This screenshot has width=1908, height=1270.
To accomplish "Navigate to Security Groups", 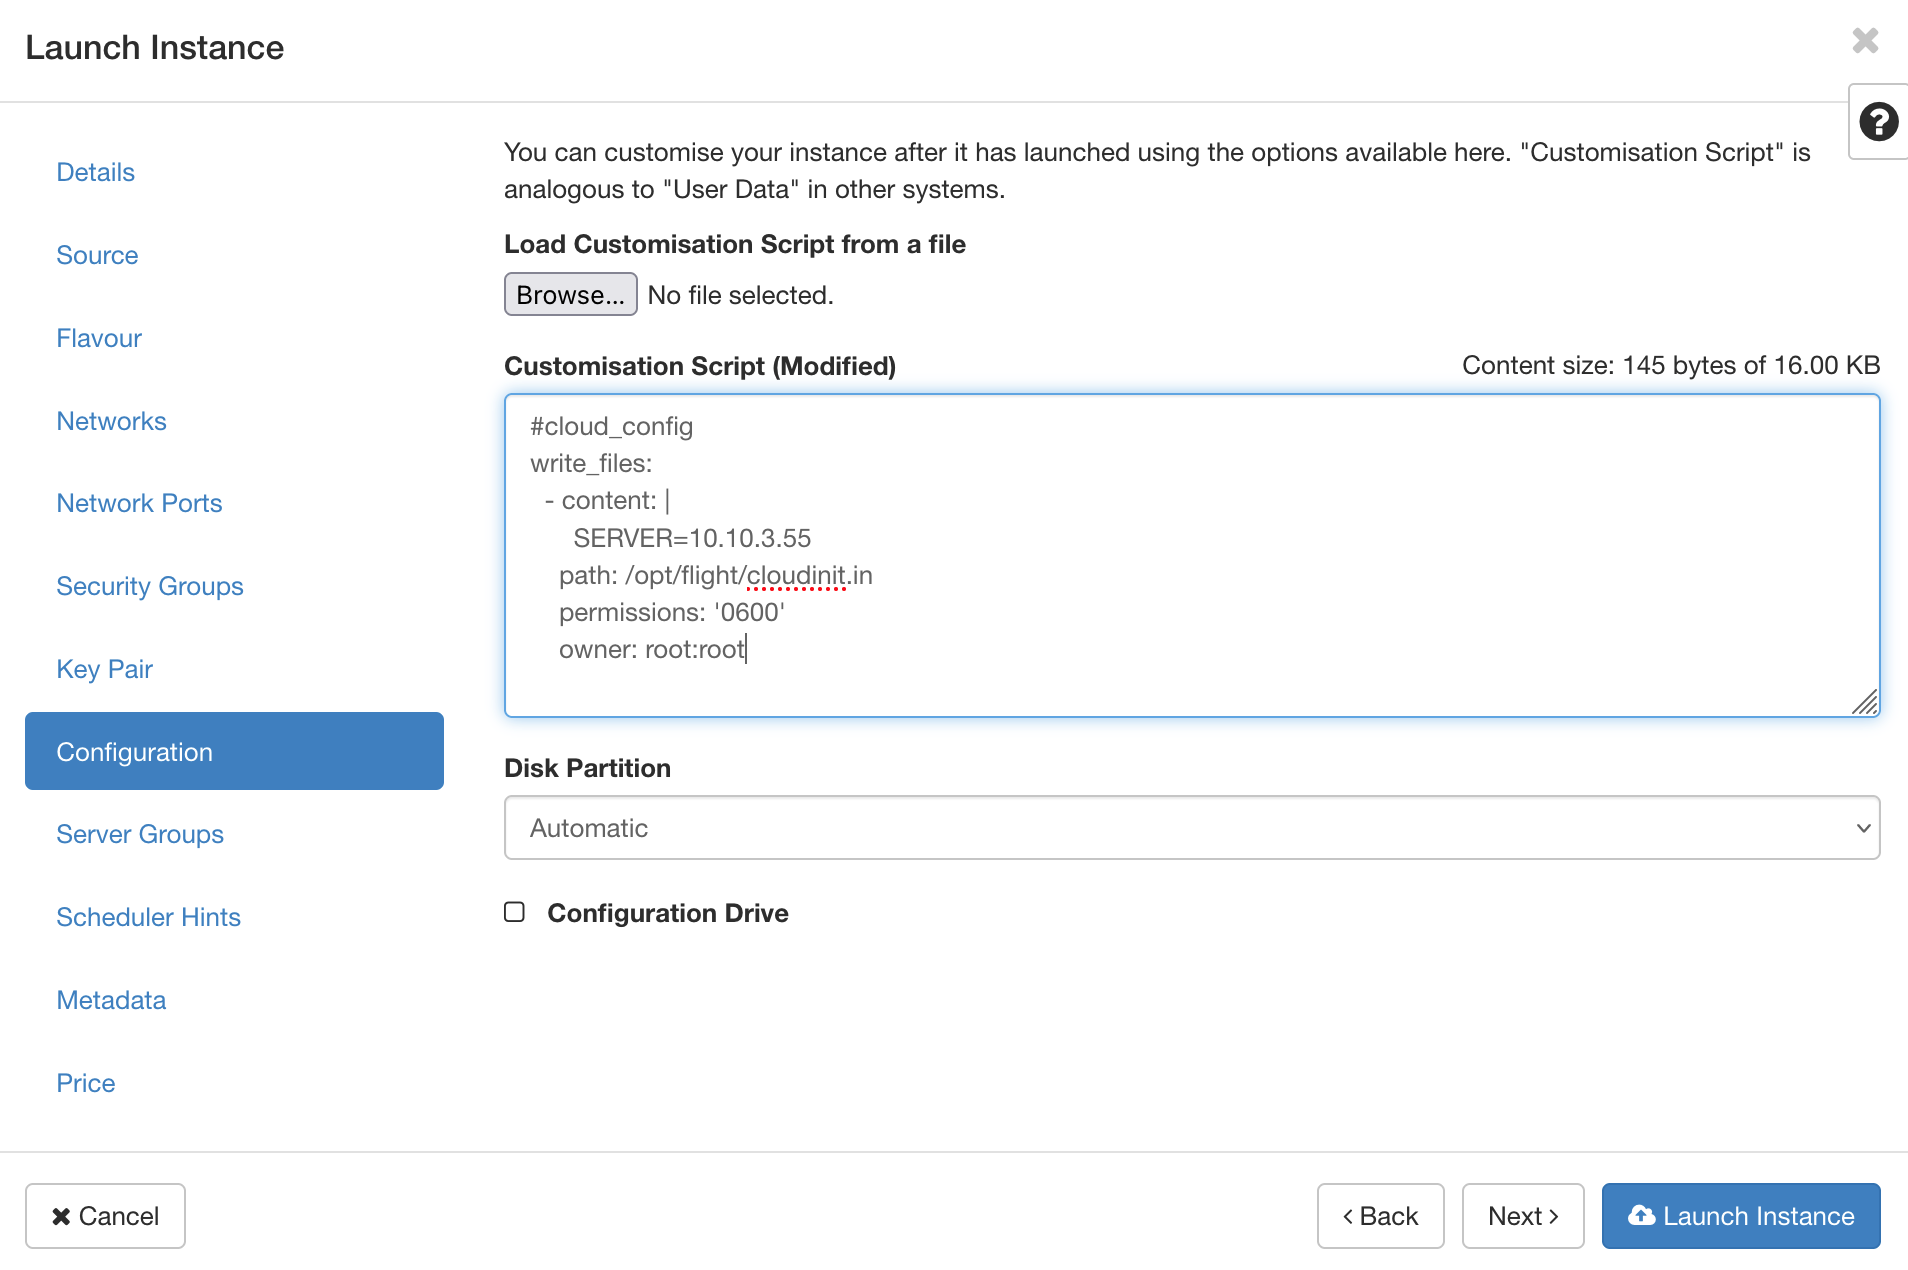I will 149,586.
